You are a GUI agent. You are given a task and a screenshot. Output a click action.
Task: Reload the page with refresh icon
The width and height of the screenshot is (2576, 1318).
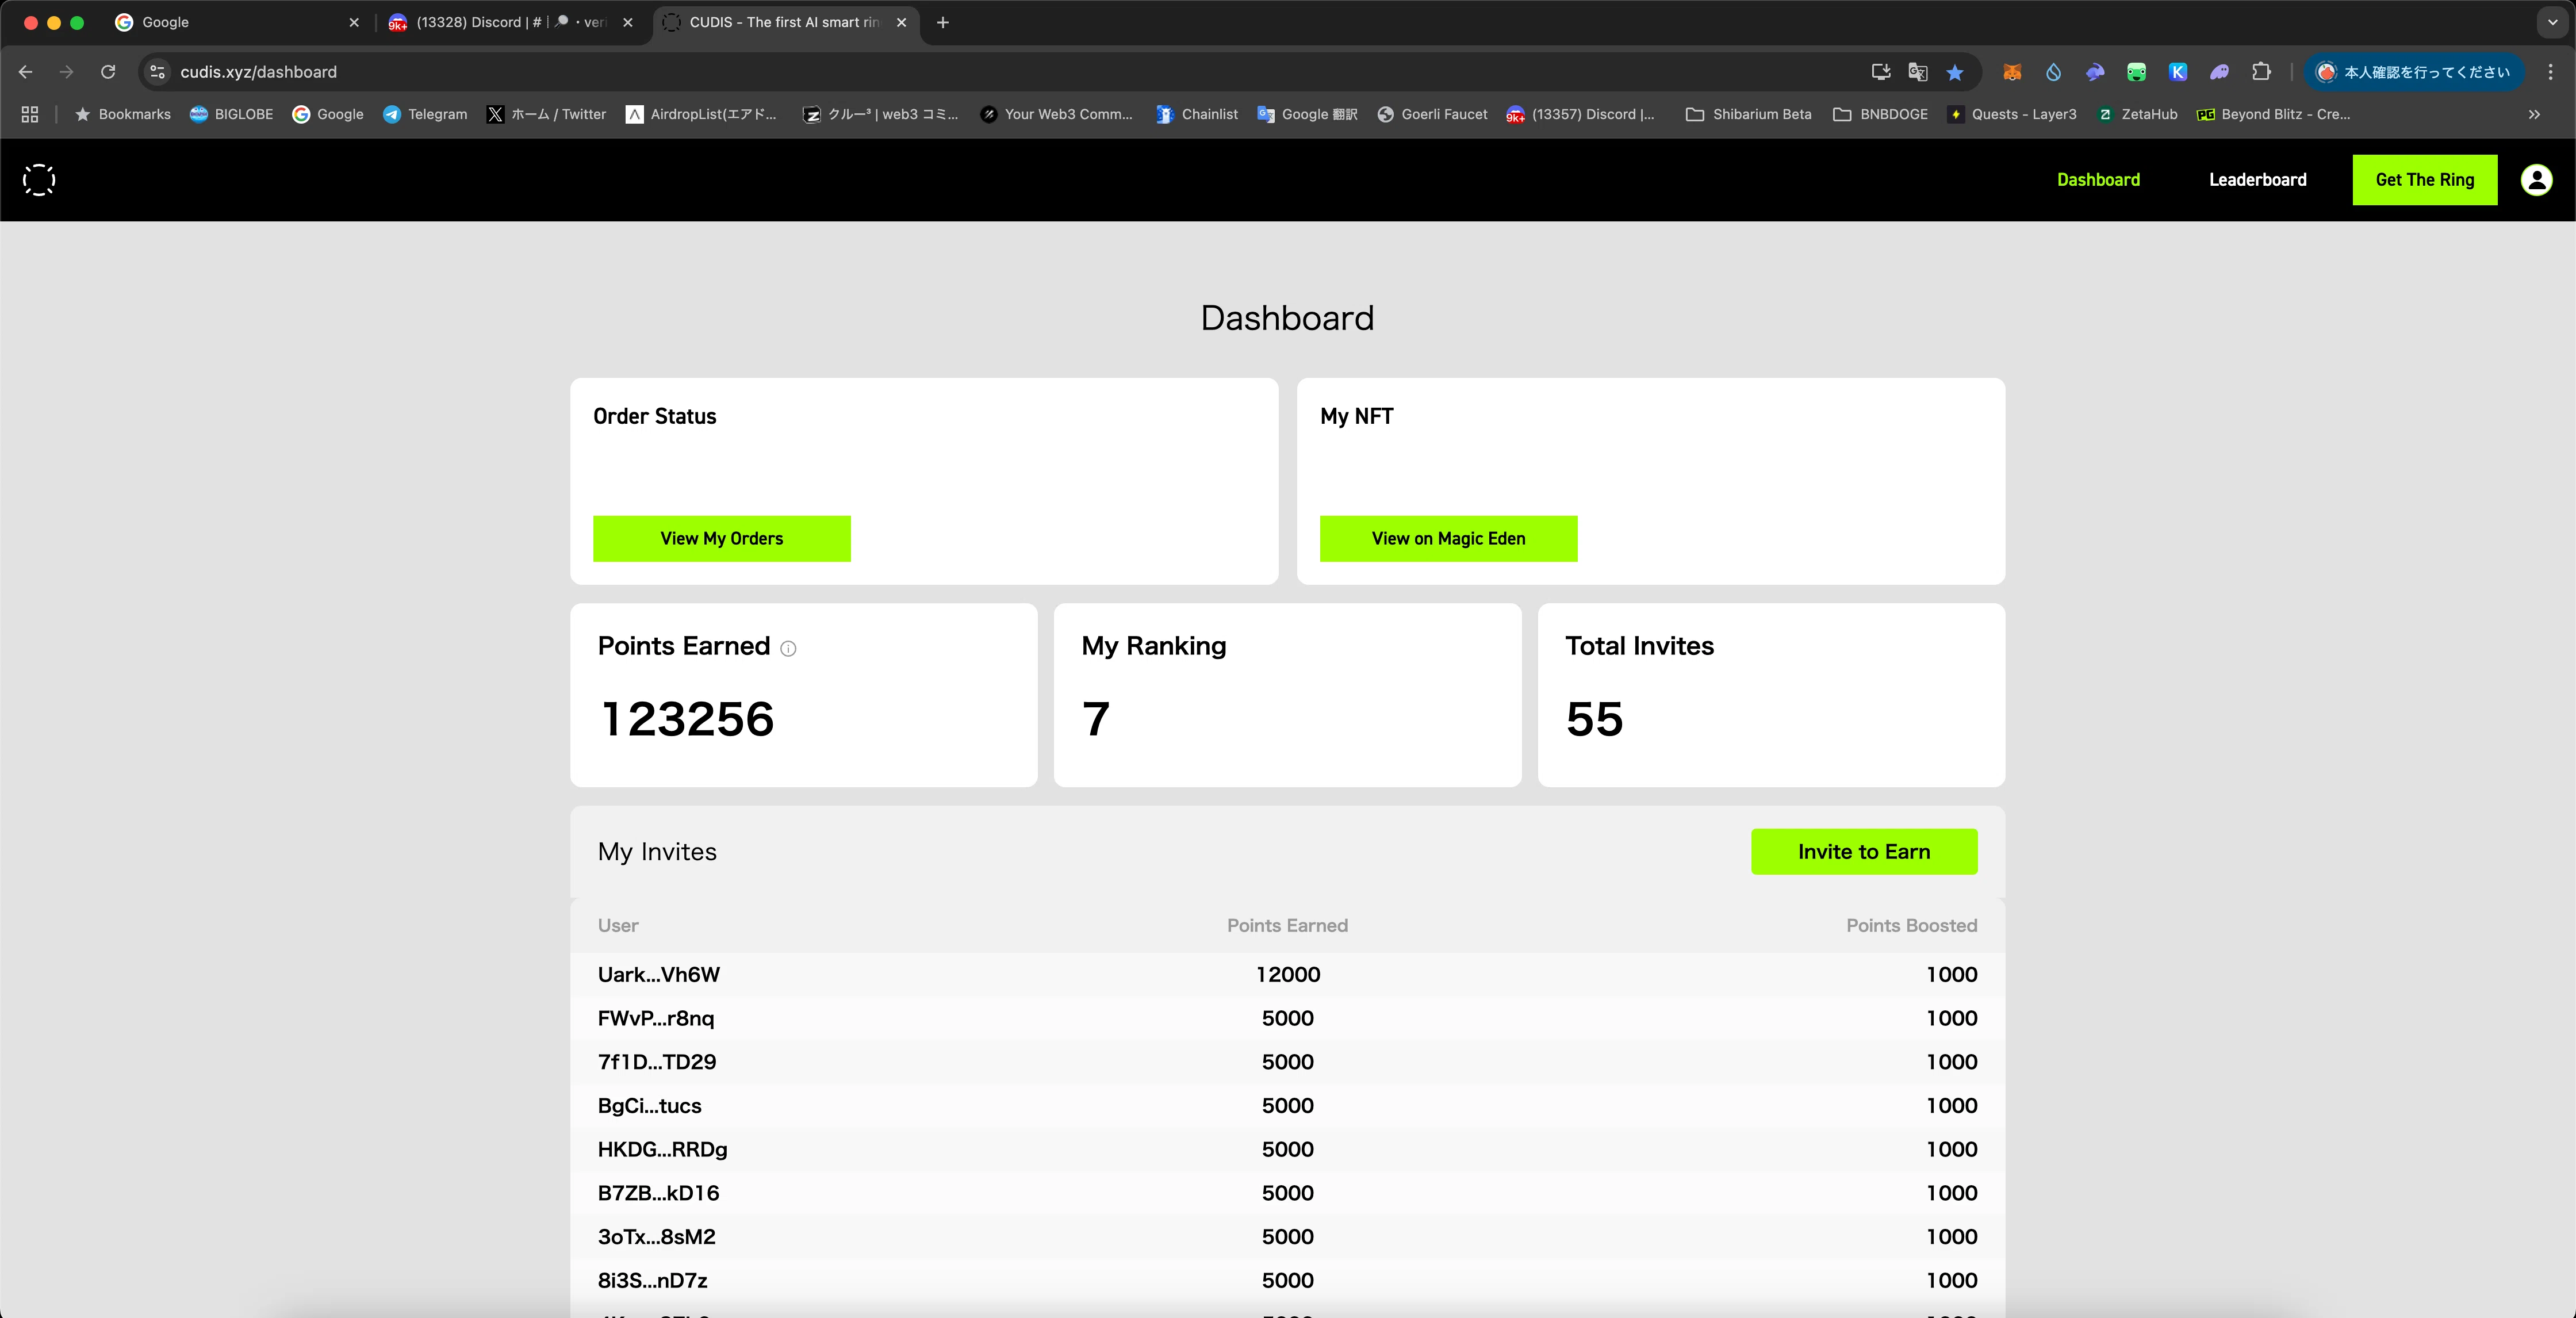point(108,72)
